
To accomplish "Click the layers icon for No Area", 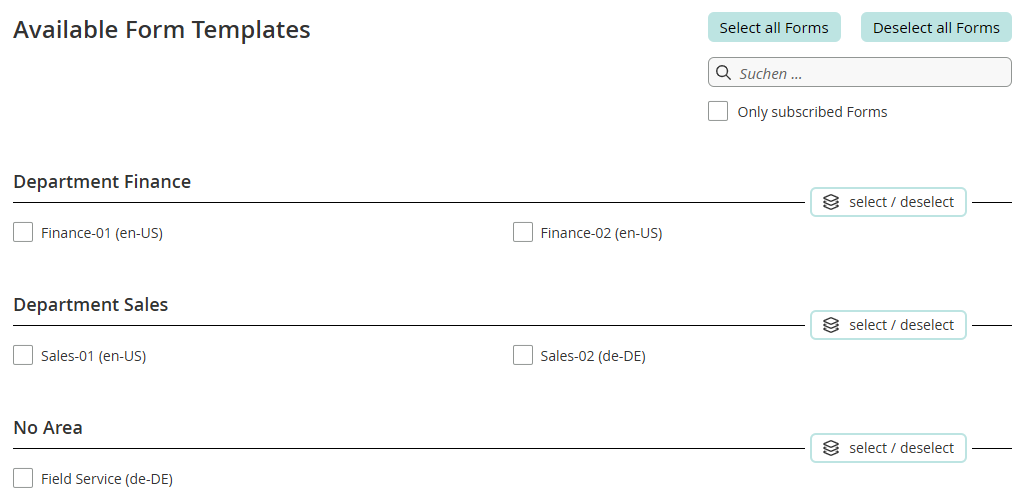I will (831, 448).
